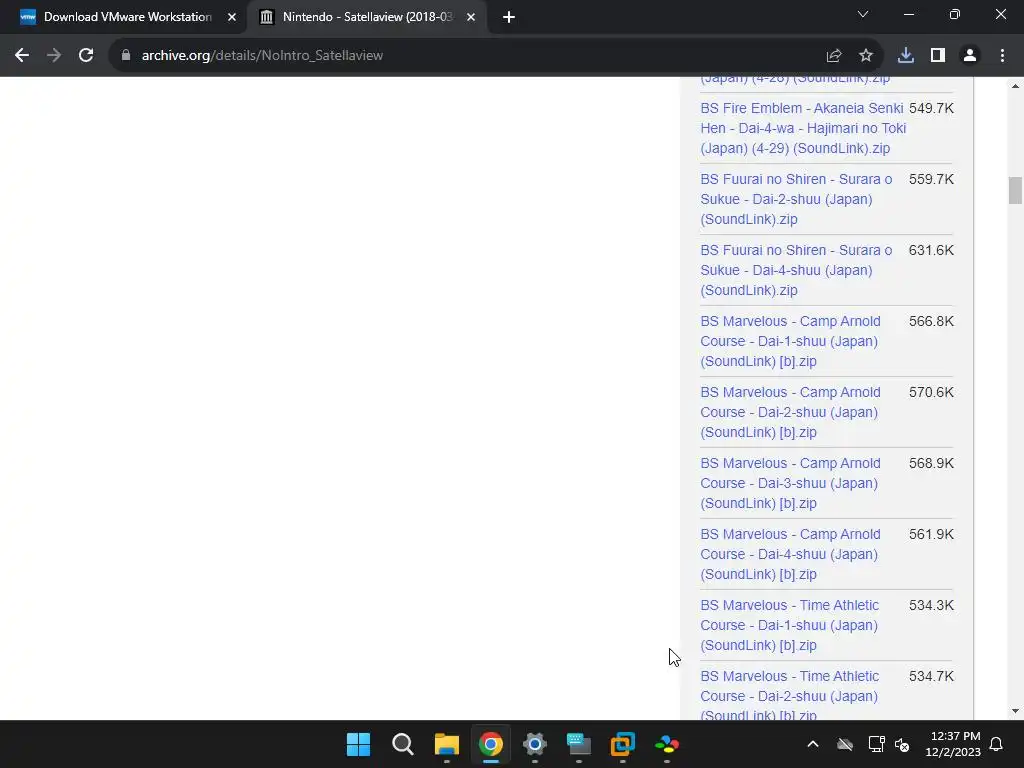Open the Chrome downloads icon

click(x=906, y=56)
